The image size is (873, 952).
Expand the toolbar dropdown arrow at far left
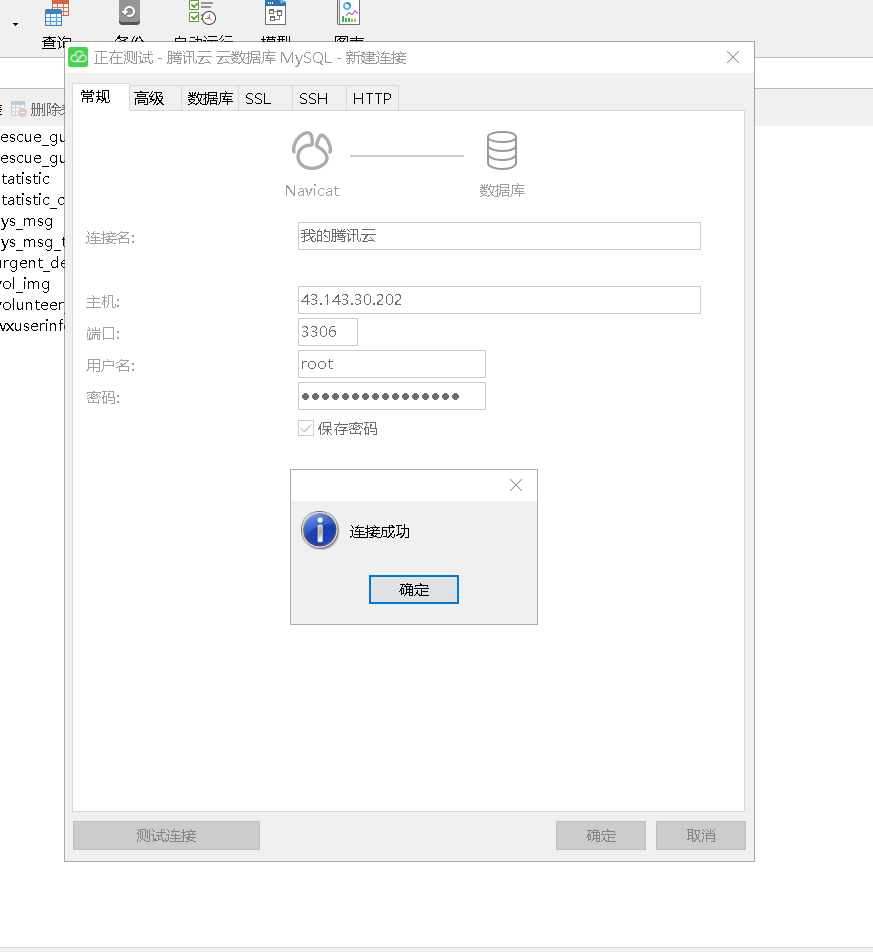[x=16, y=24]
